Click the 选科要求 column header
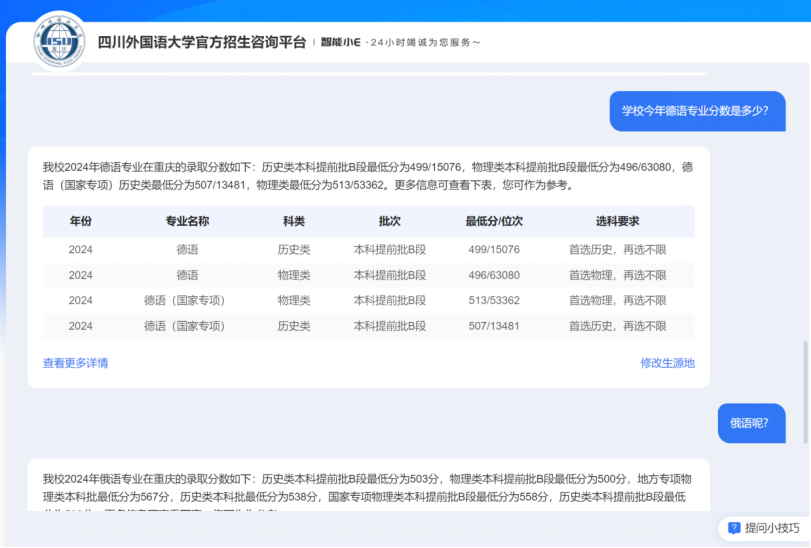This screenshot has width=811, height=548. 617,221
